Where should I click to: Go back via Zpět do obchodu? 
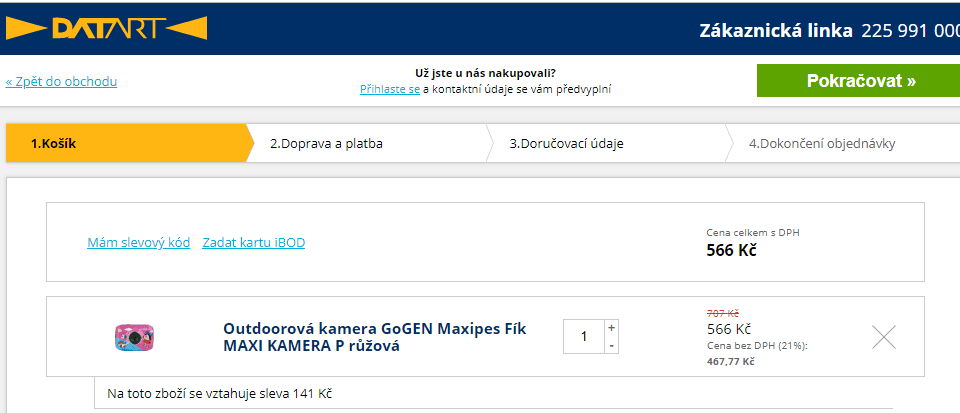(61, 81)
